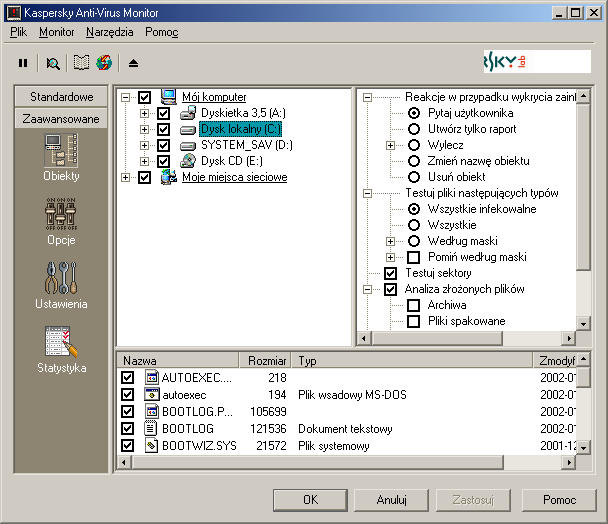Click the AUTOEXEC.... file icon
The width and height of the screenshot is (608, 524).
[152, 377]
